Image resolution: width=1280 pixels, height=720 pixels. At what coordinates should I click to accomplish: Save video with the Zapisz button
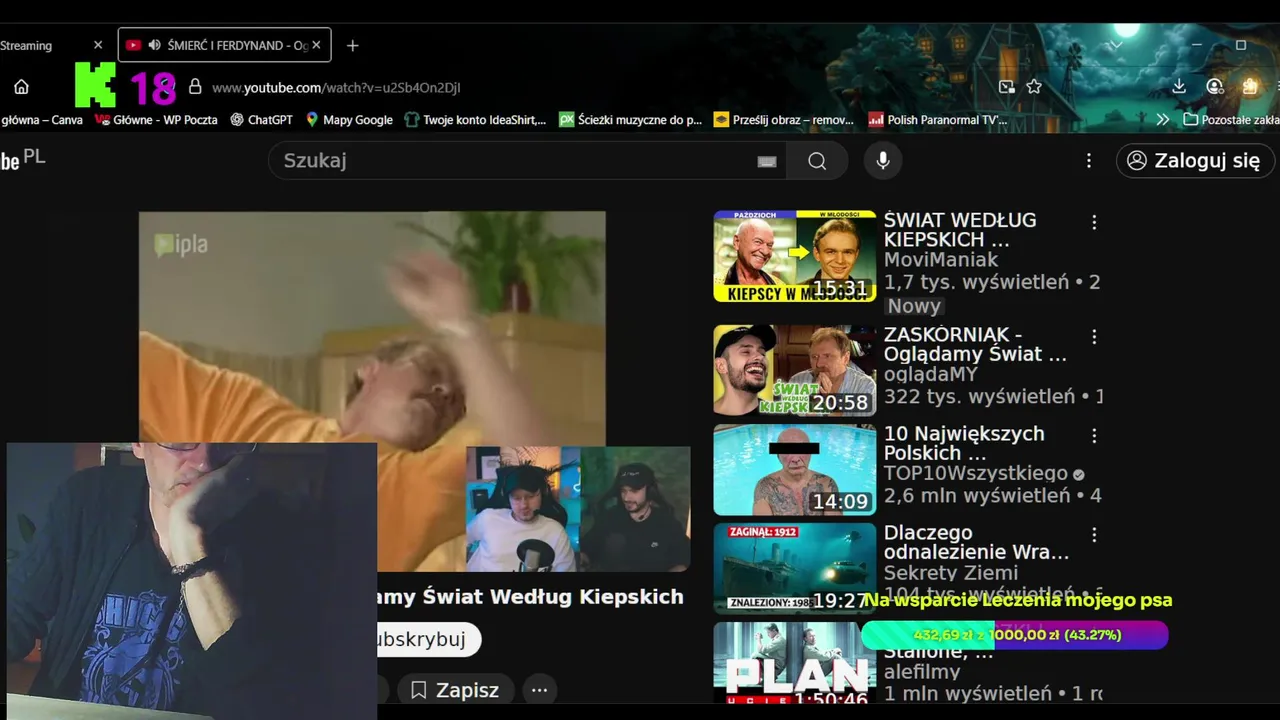pyautogui.click(x=455, y=690)
